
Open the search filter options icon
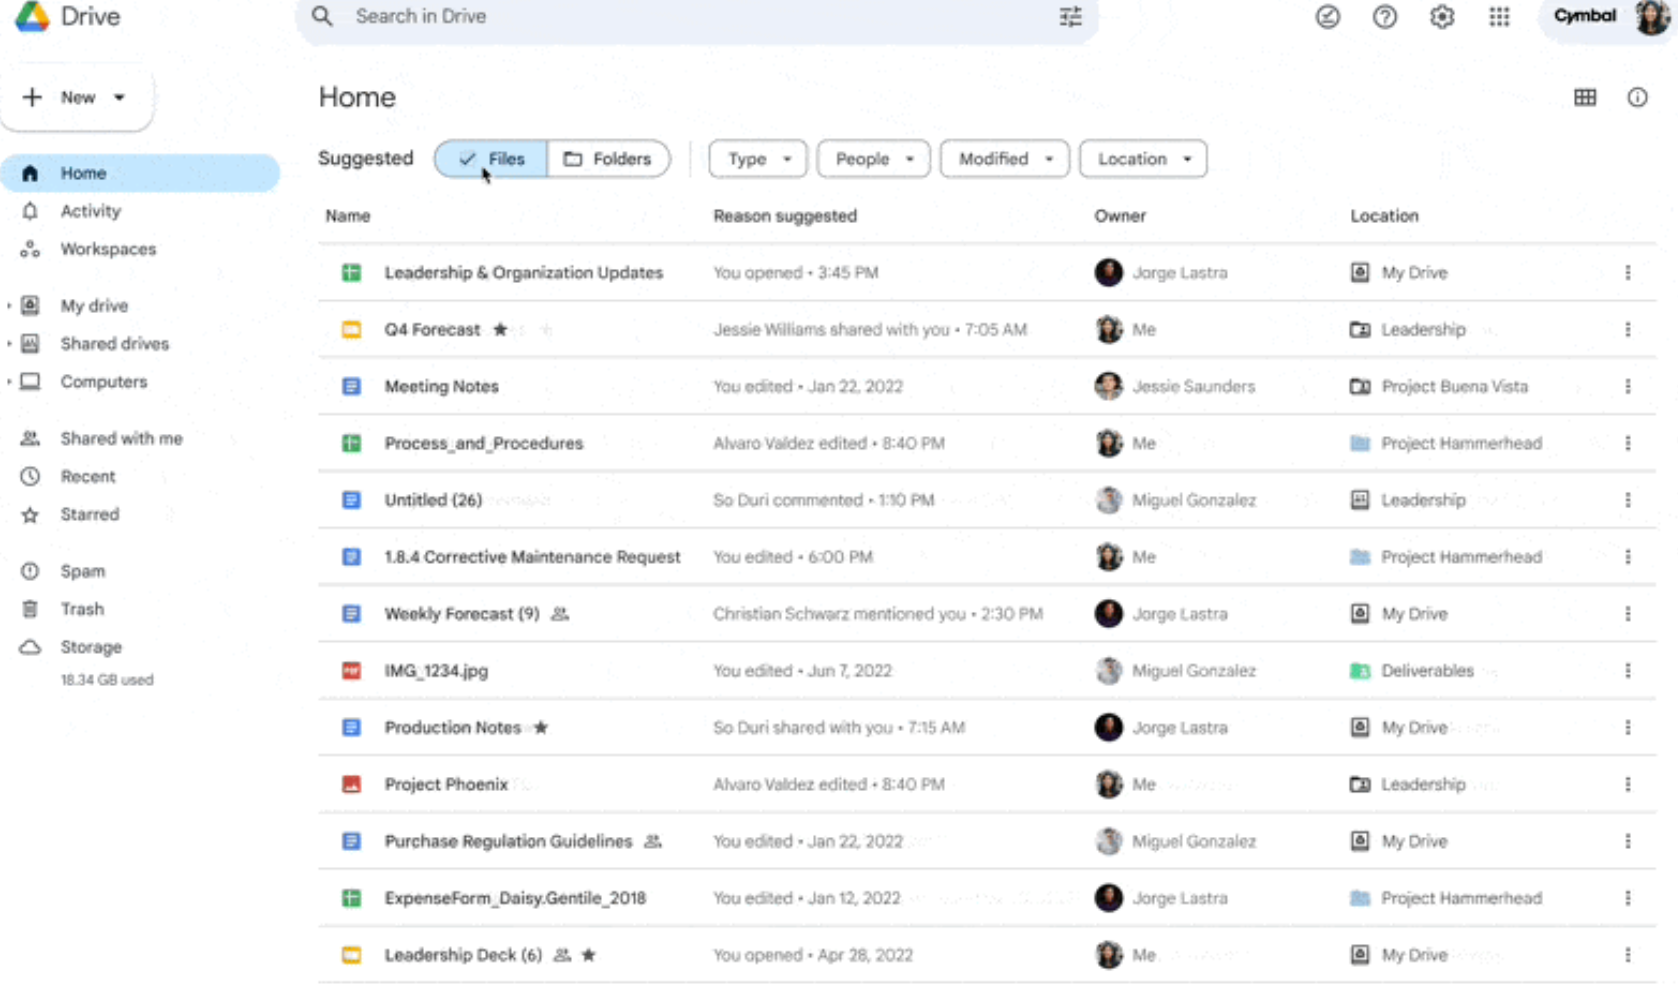click(x=1070, y=17)
